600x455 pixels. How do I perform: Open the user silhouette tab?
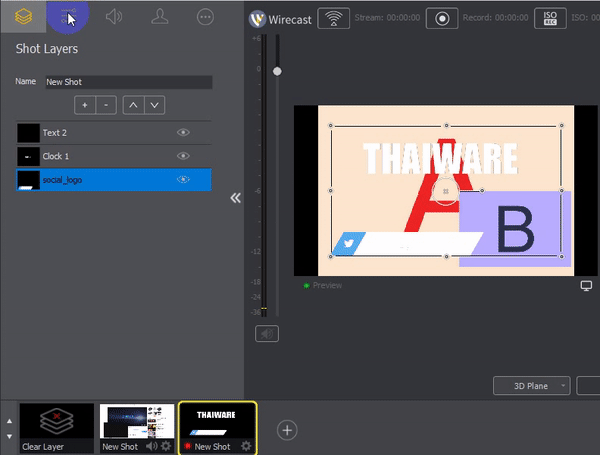[x=160, y=17]
